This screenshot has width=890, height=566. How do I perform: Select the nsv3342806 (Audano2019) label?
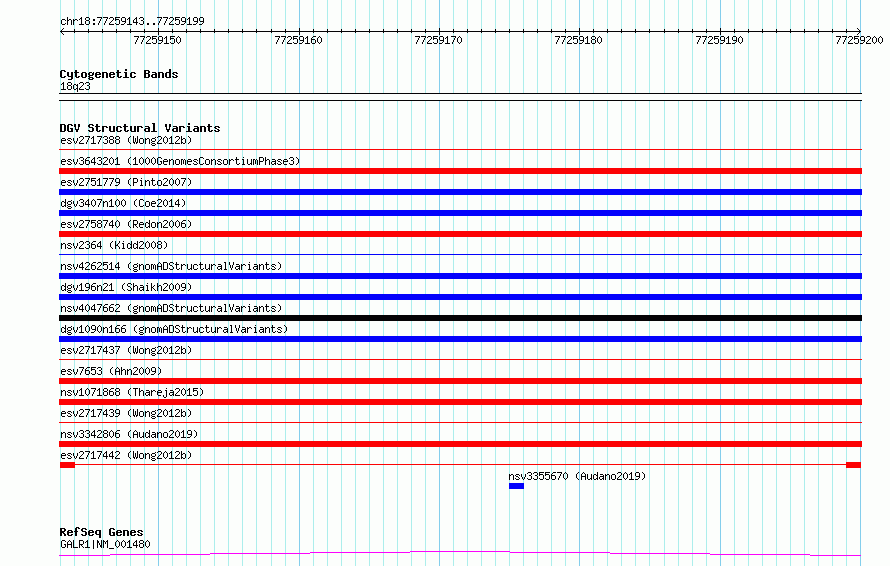tap(129, 434)
